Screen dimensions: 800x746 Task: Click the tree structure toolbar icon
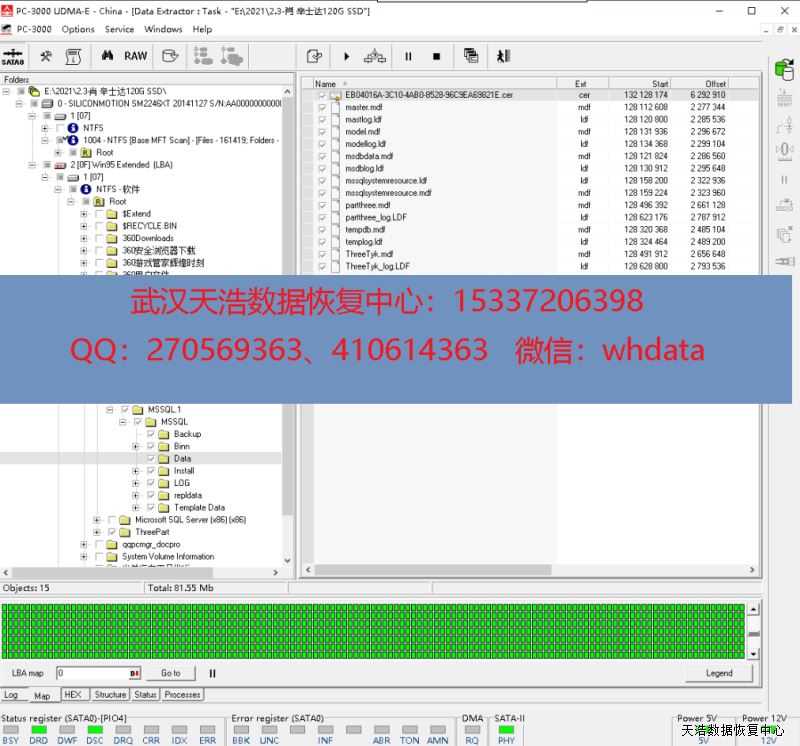232,56
